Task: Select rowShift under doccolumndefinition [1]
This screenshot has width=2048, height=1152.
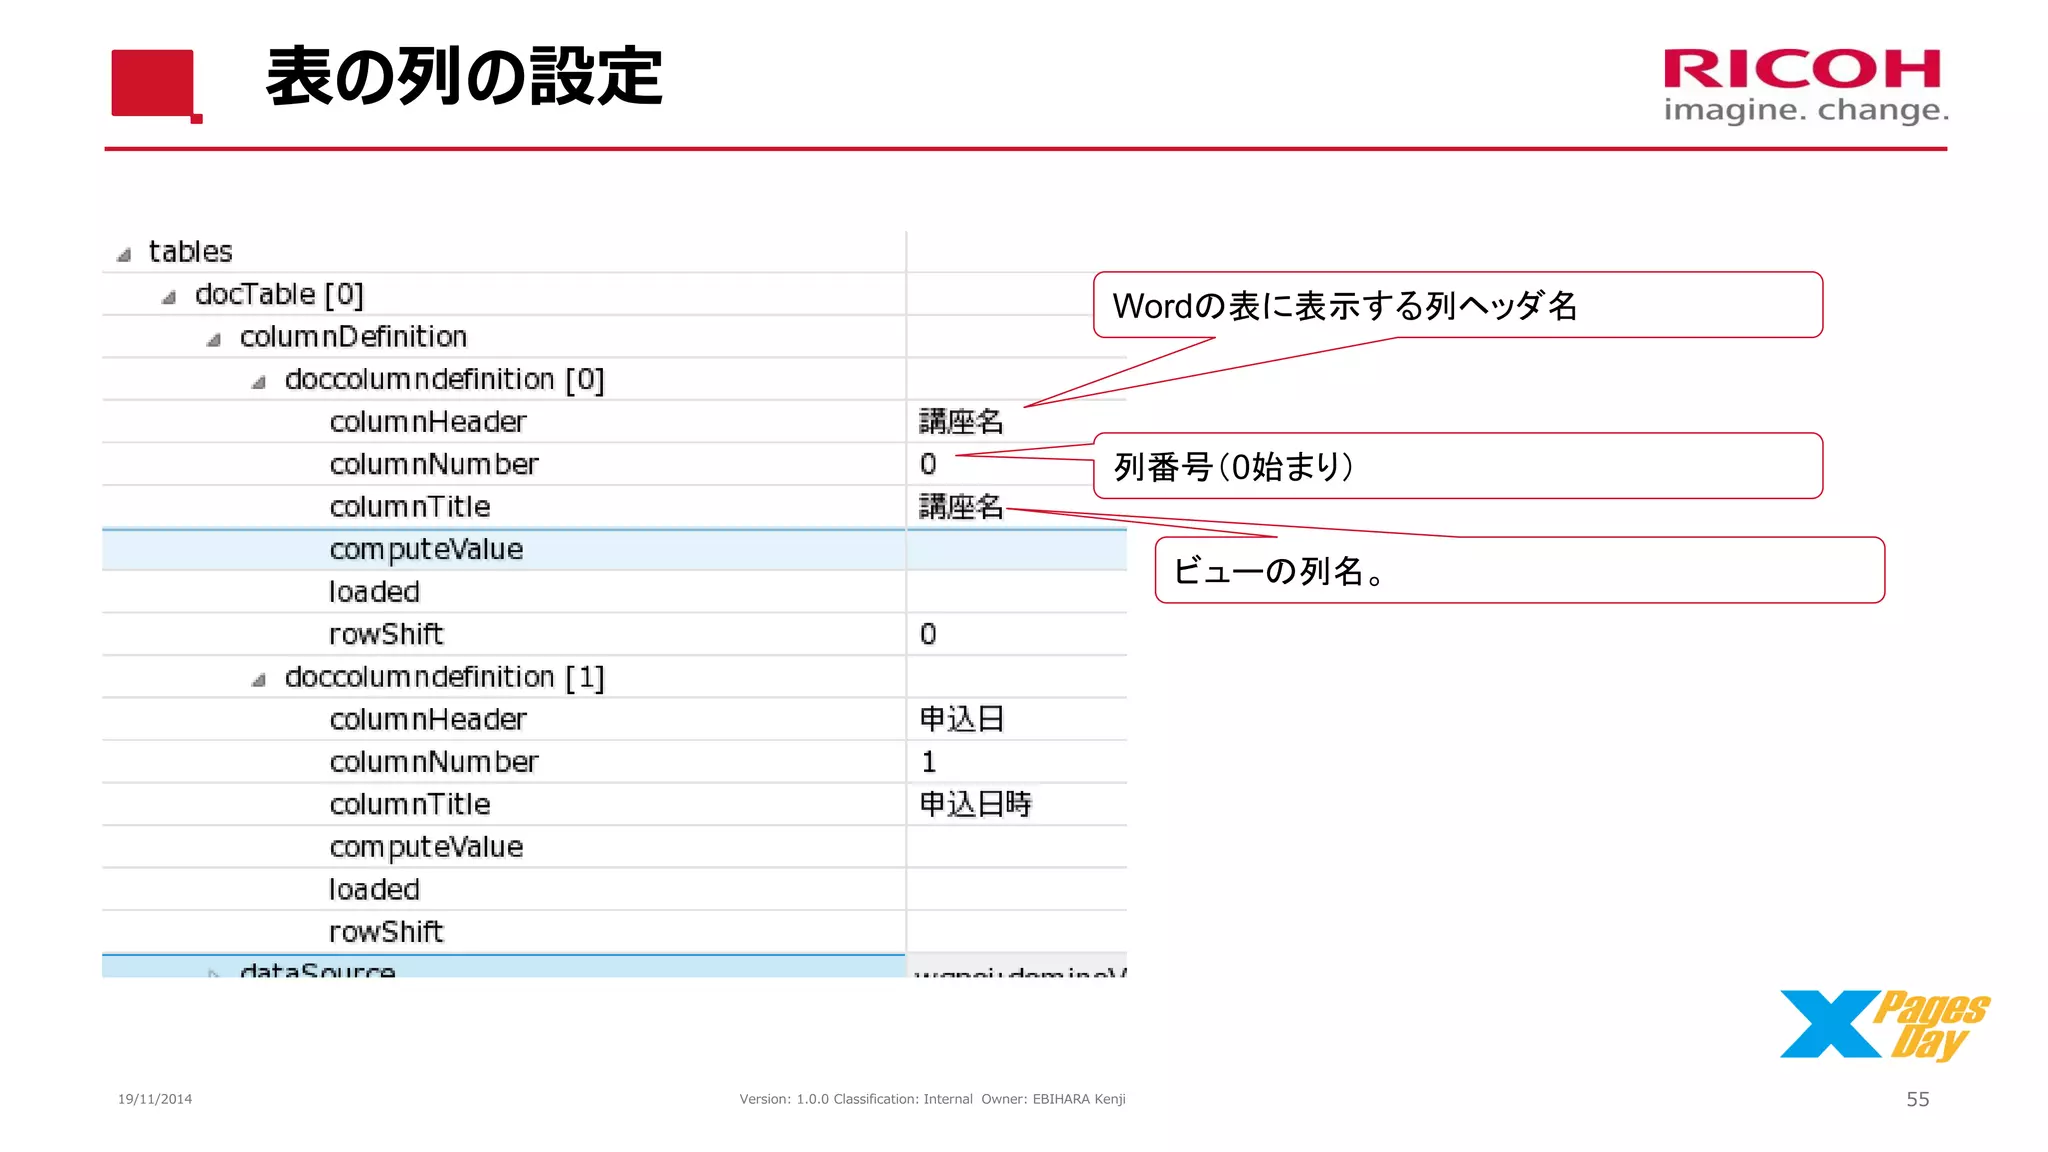Action: point(386,932)
